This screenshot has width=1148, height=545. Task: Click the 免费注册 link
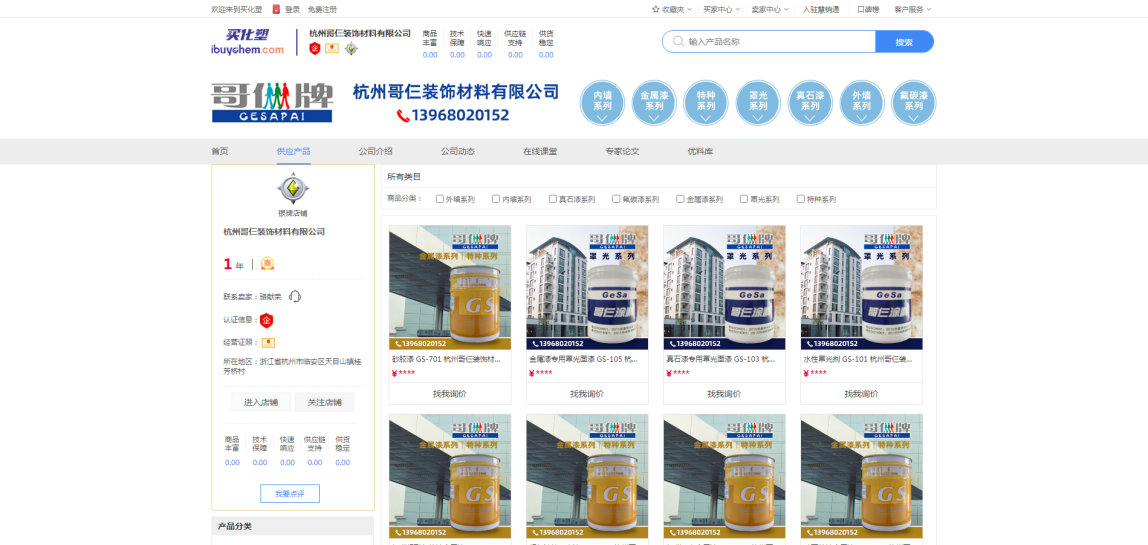[322, 10]
